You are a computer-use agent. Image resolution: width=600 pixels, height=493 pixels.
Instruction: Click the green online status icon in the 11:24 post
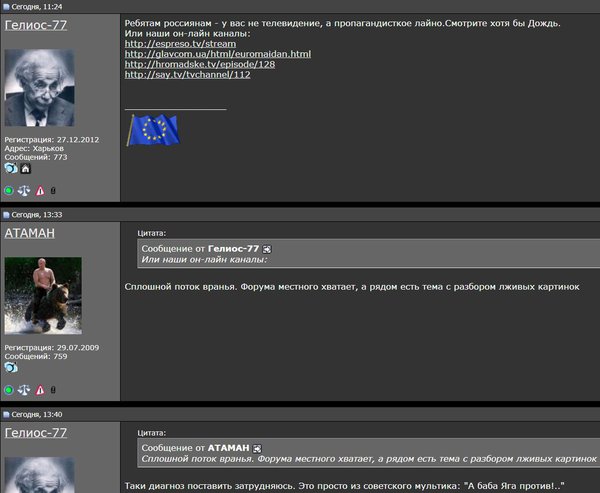coord(9,190)
